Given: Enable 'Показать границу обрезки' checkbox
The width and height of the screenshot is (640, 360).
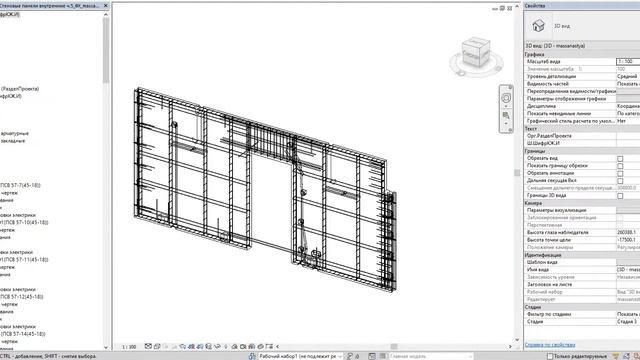Looking at the screenshot, I should [620, 166].
